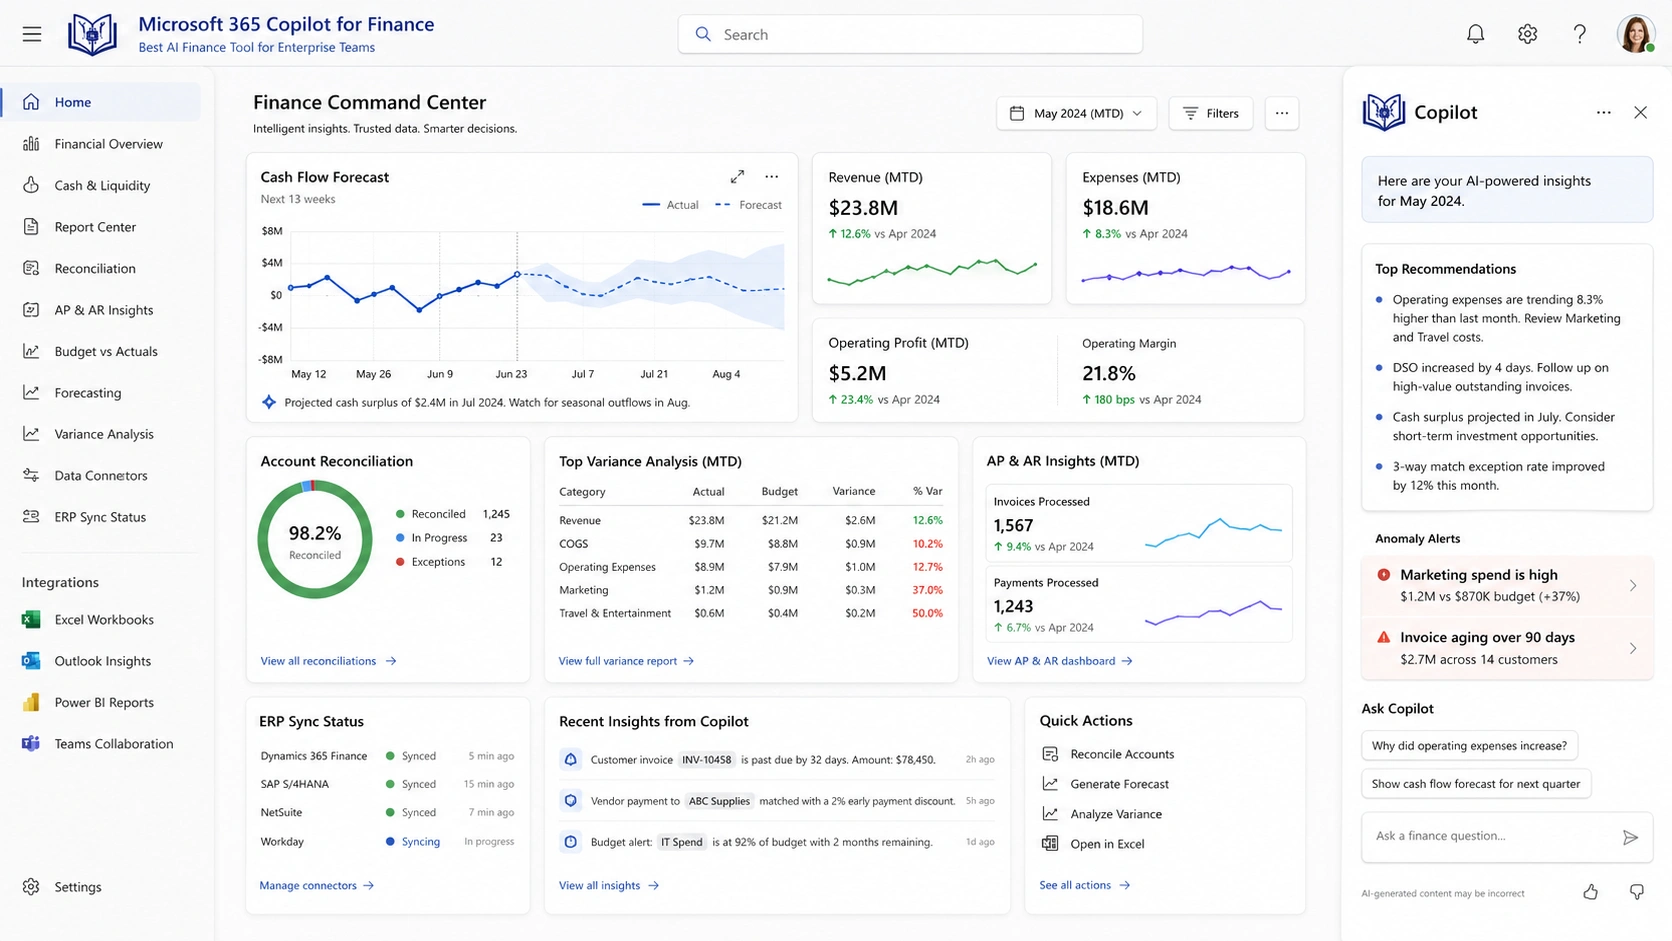This screenshot has width=1672, height=941.
Task: Click View full variance report link
Action: [x=626, y=661]
